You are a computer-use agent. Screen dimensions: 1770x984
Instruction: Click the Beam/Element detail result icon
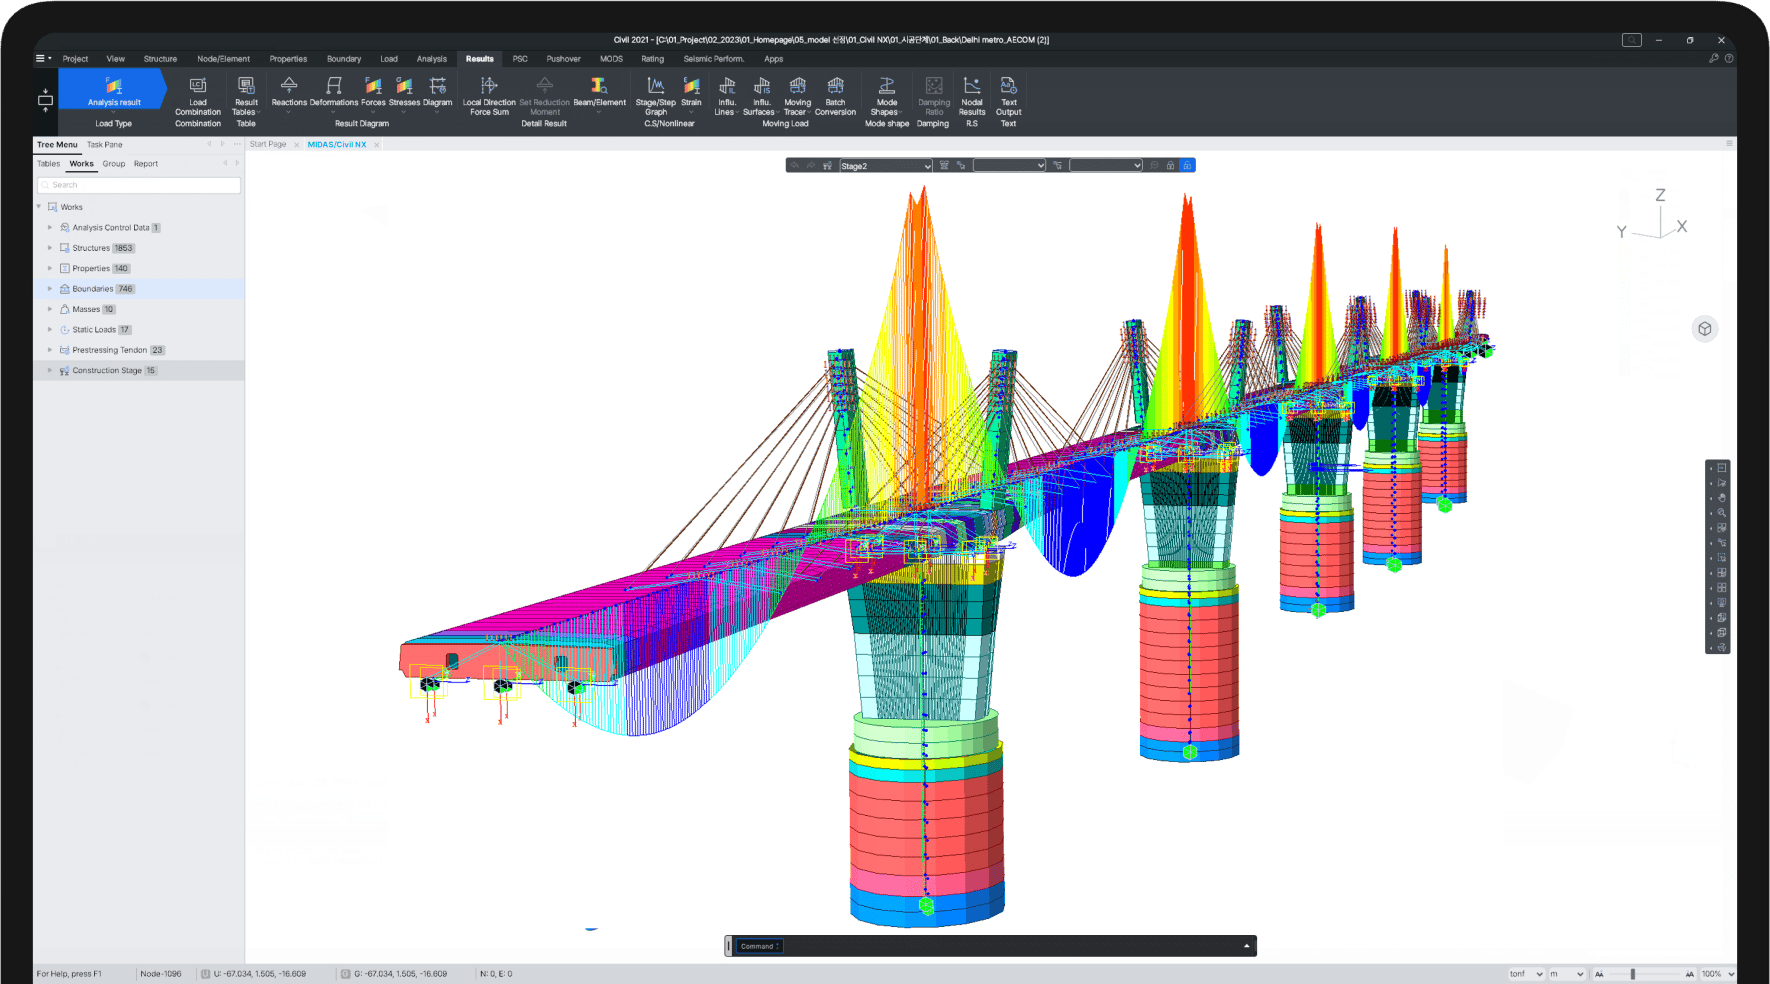click(x=599, y=87)
